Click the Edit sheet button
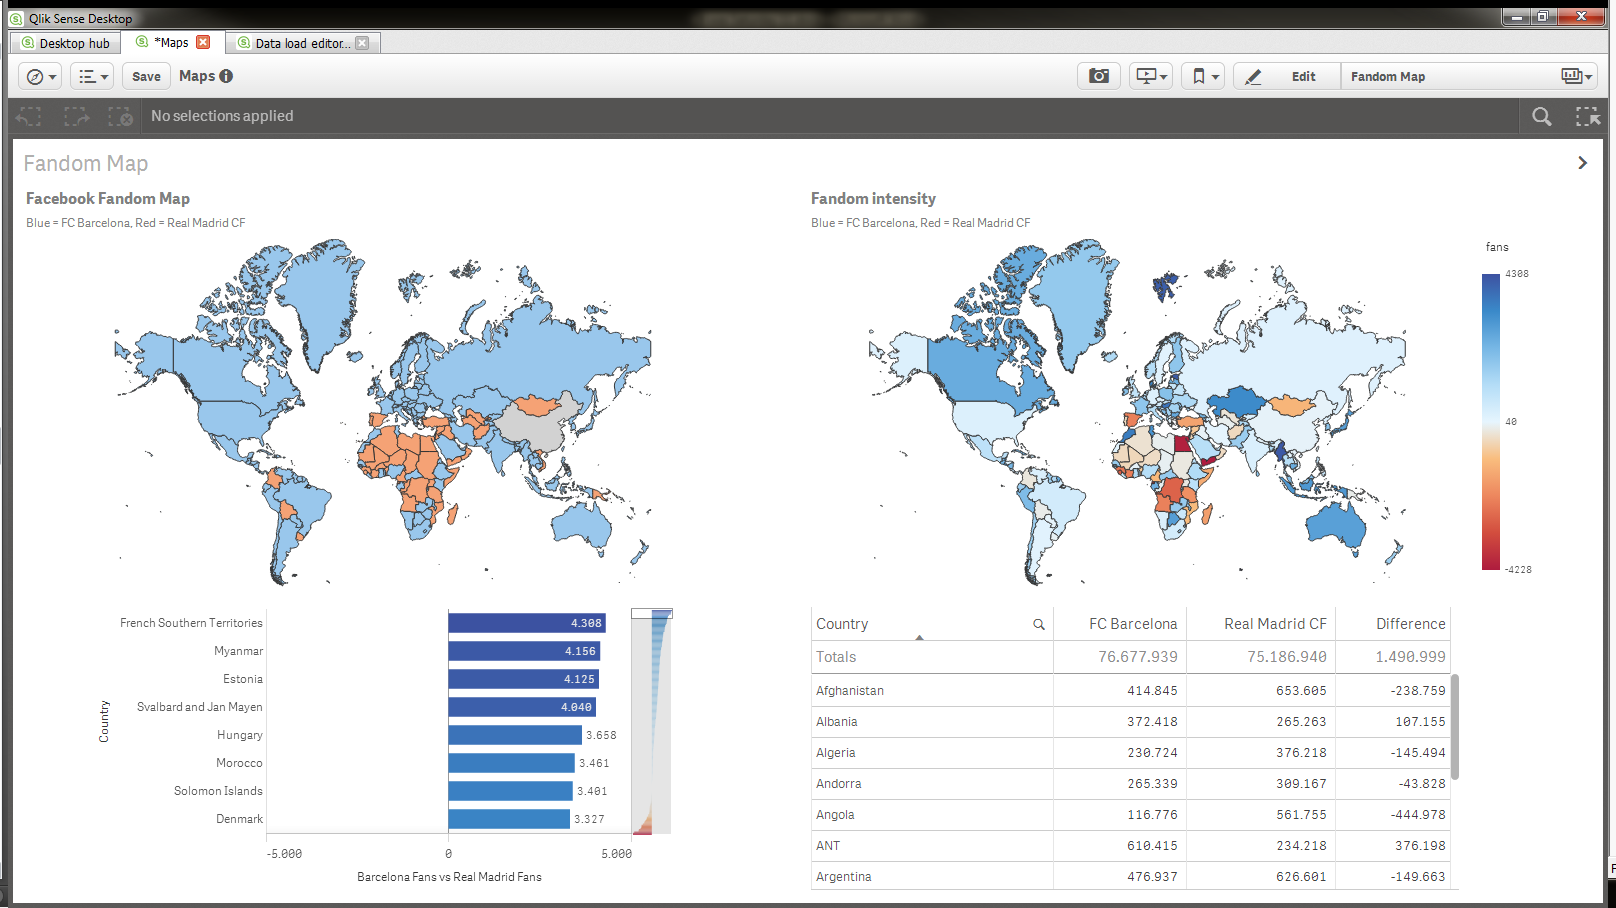Viewport: 1616px width, 908px height. (x=1287, y=76)
